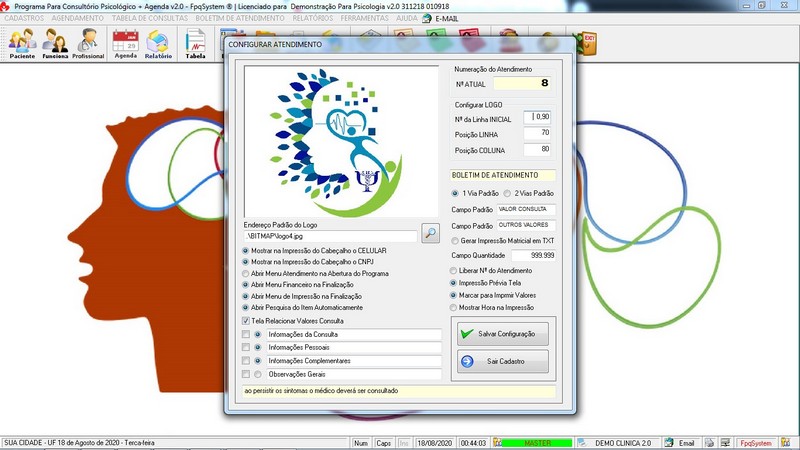Toggle radio next to Informações Complementares
Viewport: 800px width, 450px height.
(258, 361)
